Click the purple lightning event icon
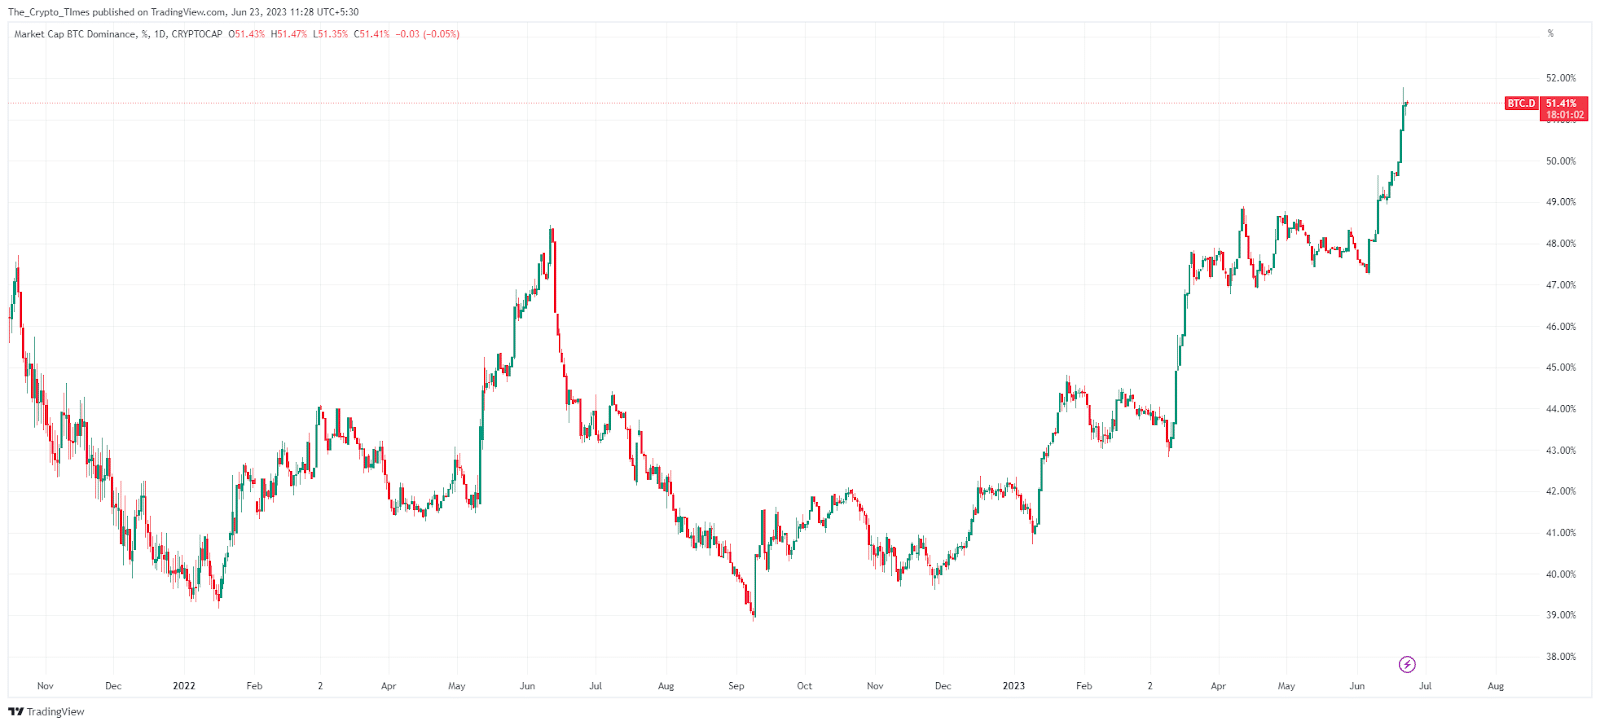Screen dimensions: 1600x726 (1407, 664)
